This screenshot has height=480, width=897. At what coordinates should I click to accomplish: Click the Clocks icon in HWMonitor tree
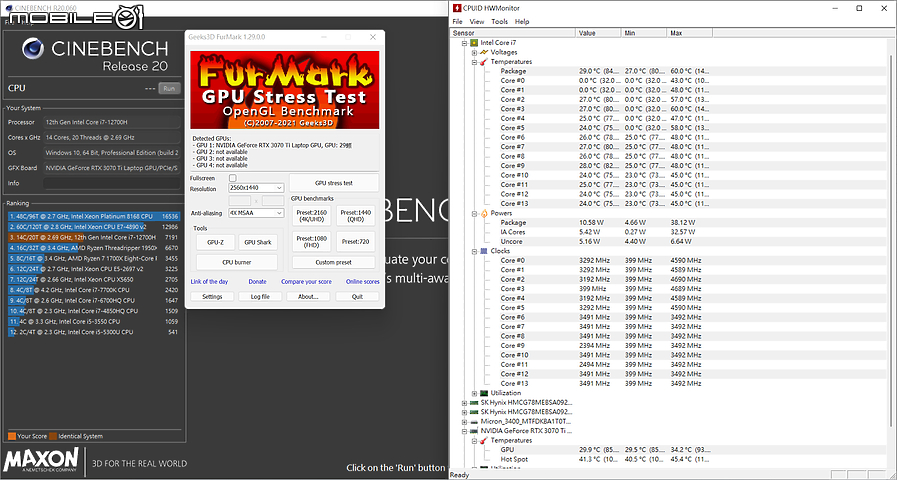coord(484,251)
